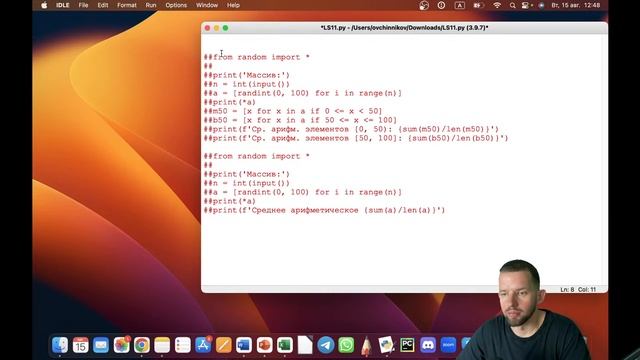
Task: Close the LS11.py editor window
Action: coord(207,28)
